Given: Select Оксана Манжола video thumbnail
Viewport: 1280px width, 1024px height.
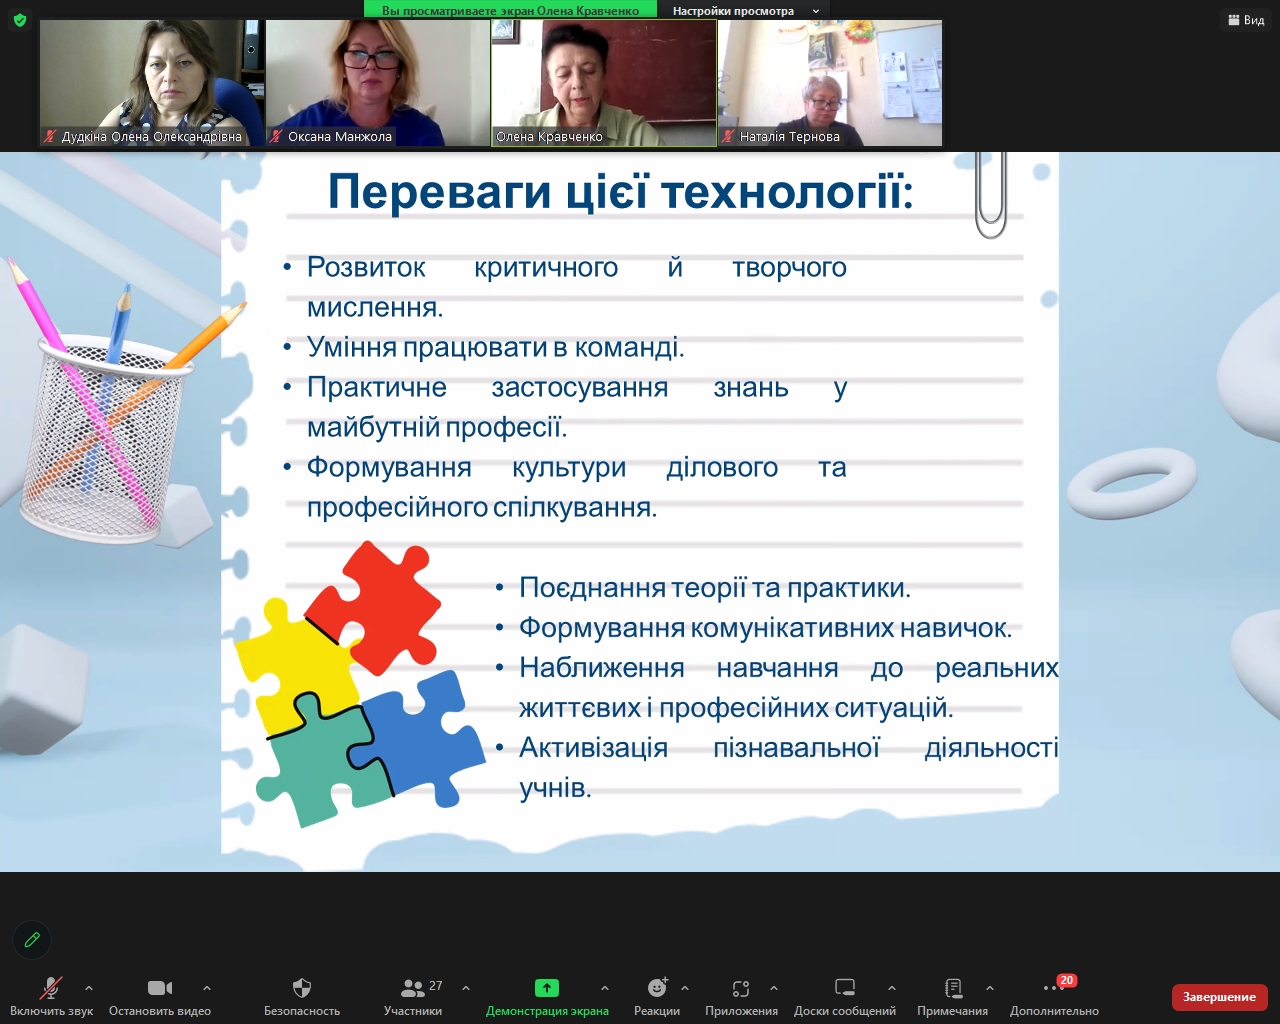Looking at the screenshot, I should coord(378,84).
